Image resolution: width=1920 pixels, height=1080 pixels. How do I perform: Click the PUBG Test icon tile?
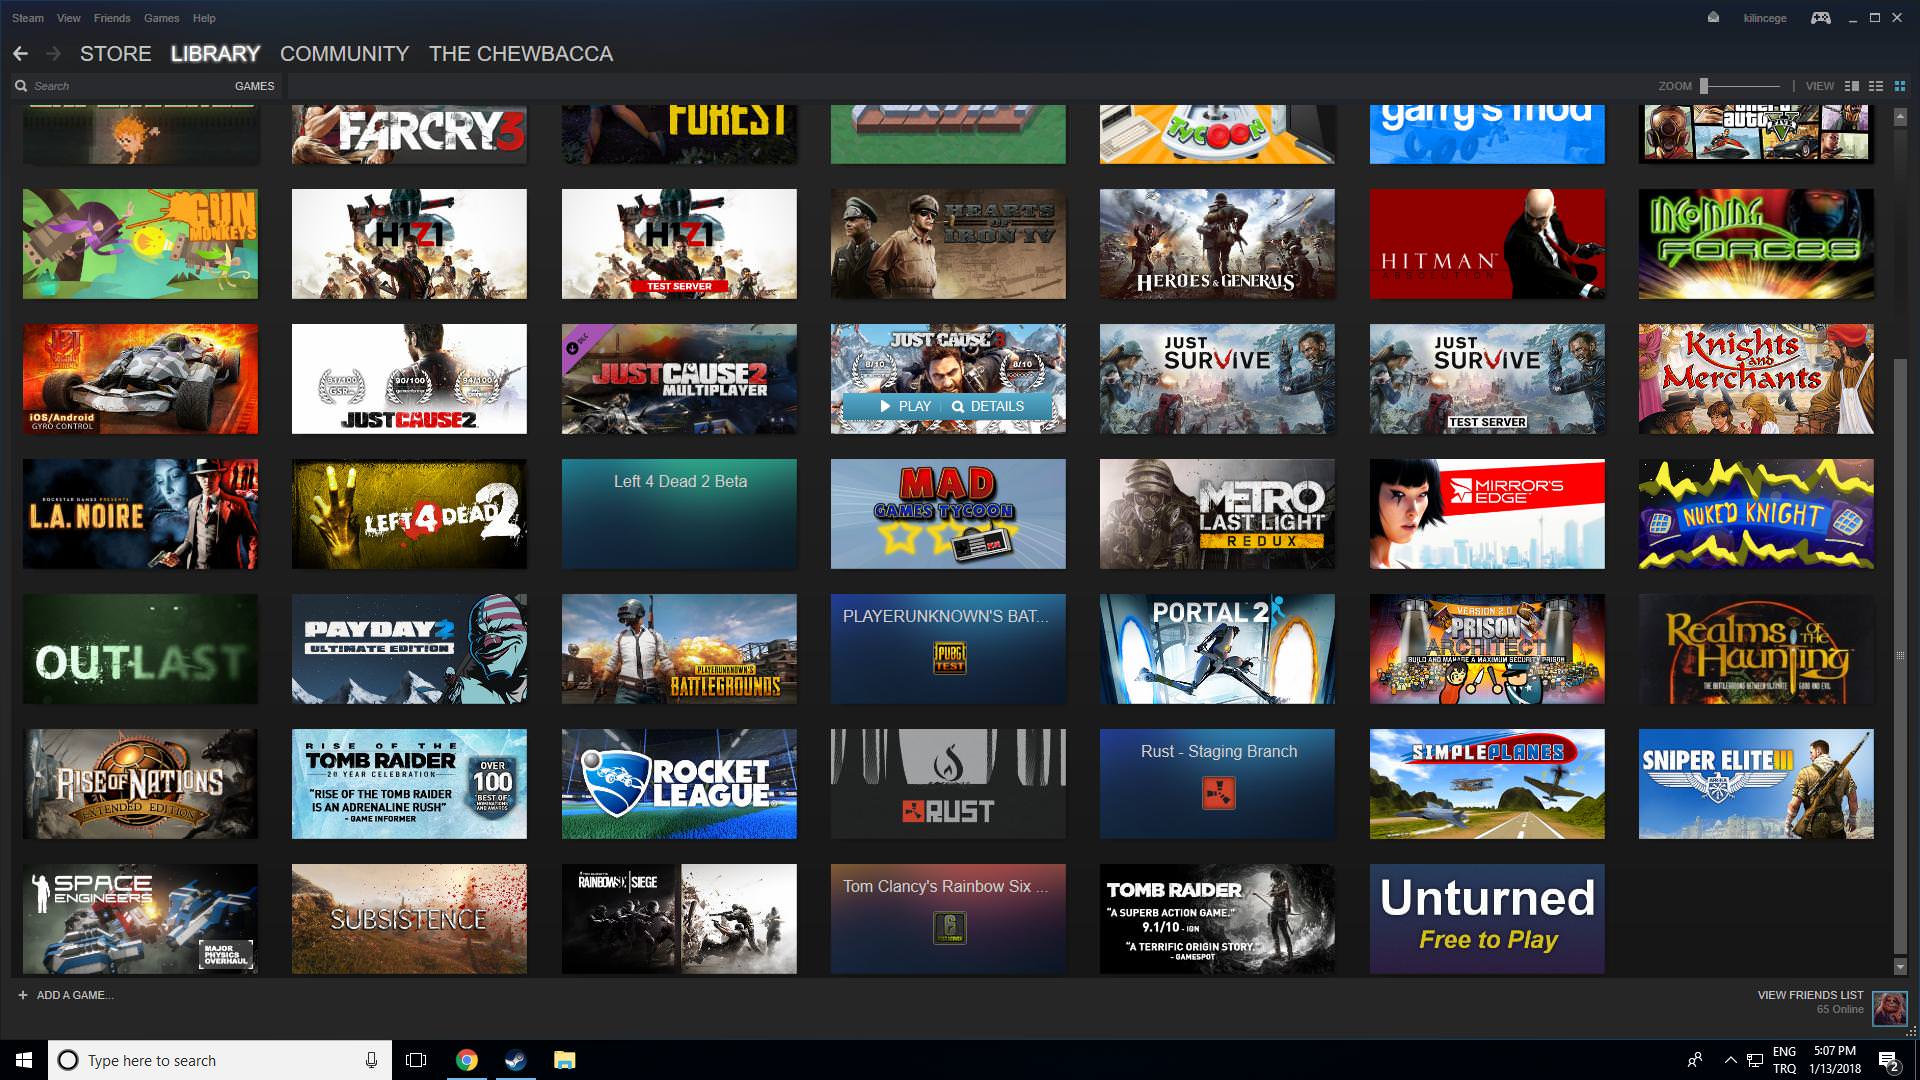[949, 657]
